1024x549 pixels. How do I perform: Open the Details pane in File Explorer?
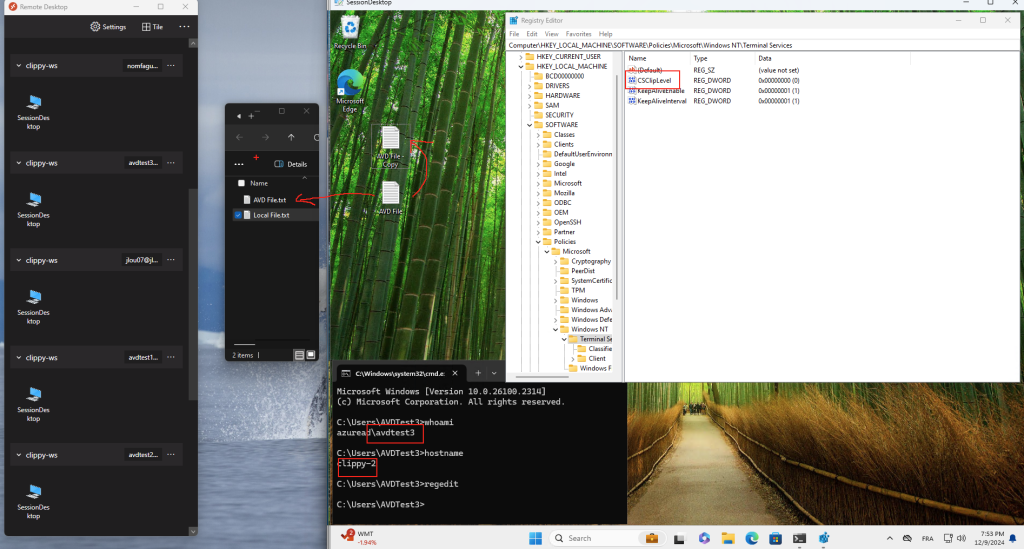(291, 164)
